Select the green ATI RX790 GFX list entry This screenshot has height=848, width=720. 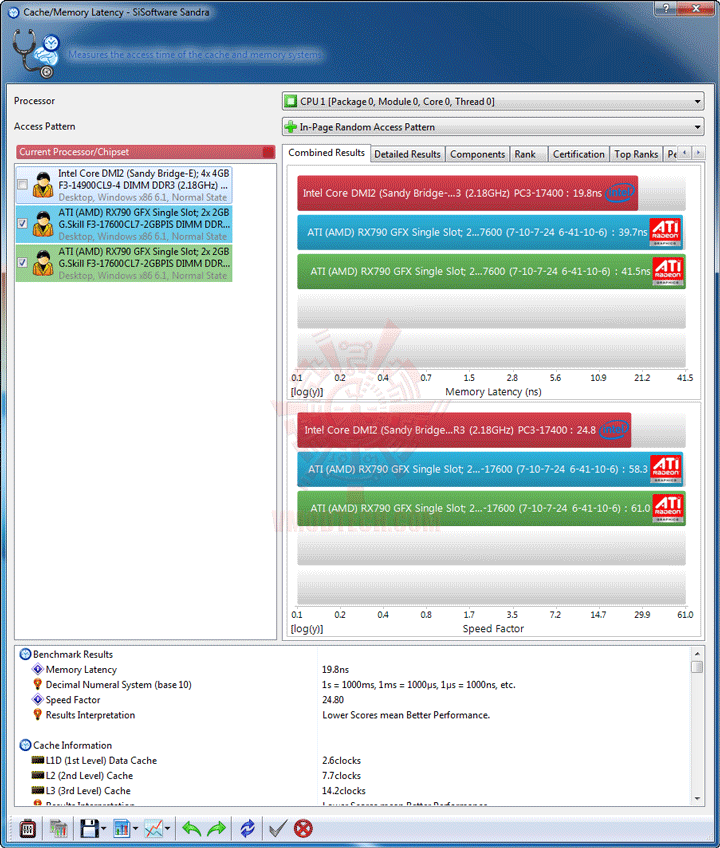coord(124,263)
